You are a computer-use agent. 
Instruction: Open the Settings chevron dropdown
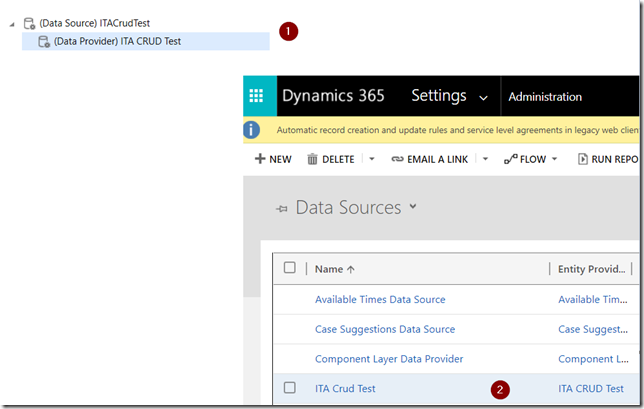click(x=483, y=98)
